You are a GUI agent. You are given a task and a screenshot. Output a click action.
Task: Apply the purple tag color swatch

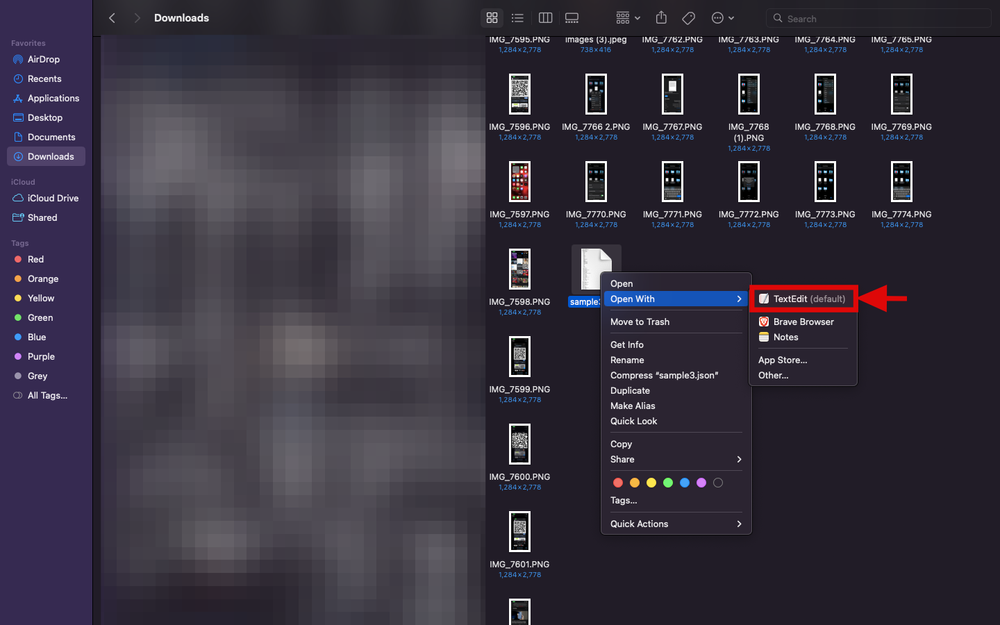click(700, 482)
